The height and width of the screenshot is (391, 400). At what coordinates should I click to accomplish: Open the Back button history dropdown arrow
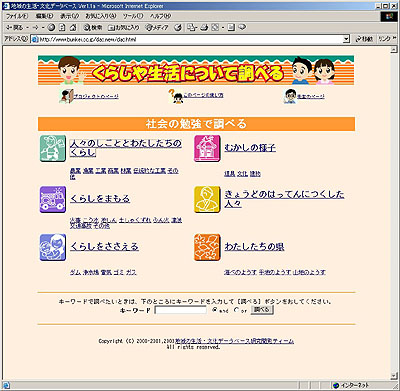(27, 27)
